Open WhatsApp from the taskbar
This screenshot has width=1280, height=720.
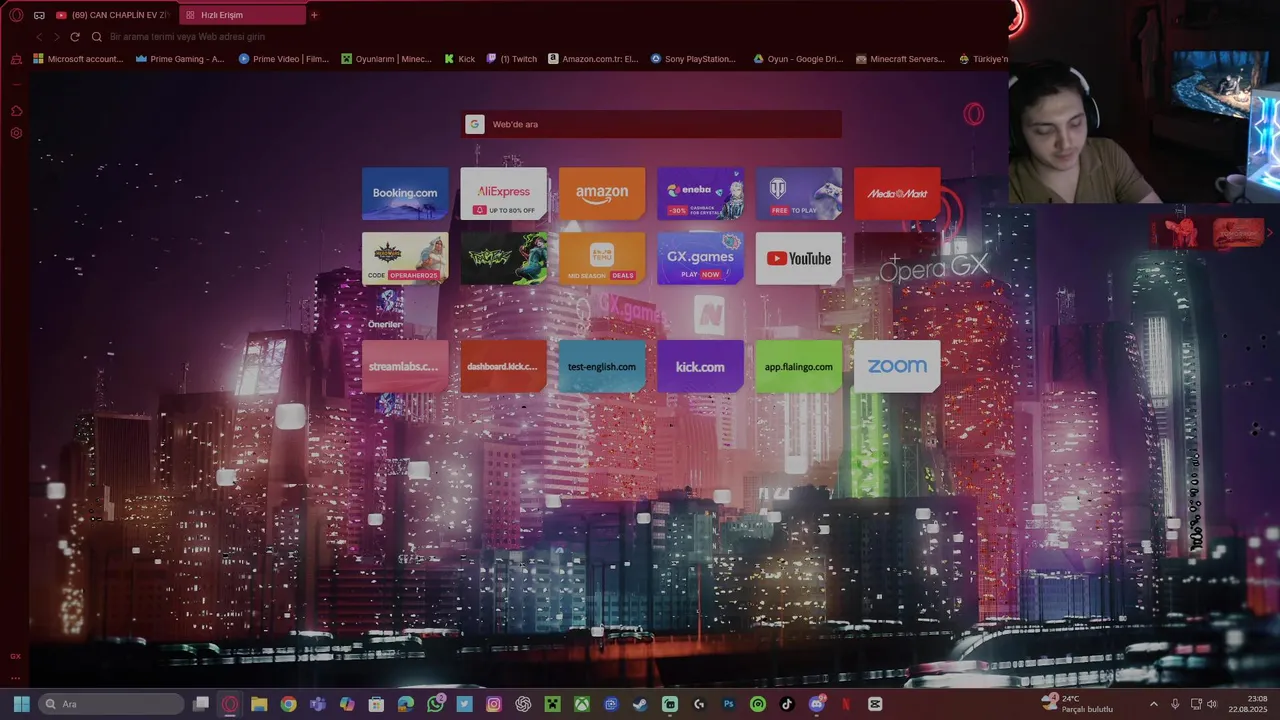[x=435, y=704]
